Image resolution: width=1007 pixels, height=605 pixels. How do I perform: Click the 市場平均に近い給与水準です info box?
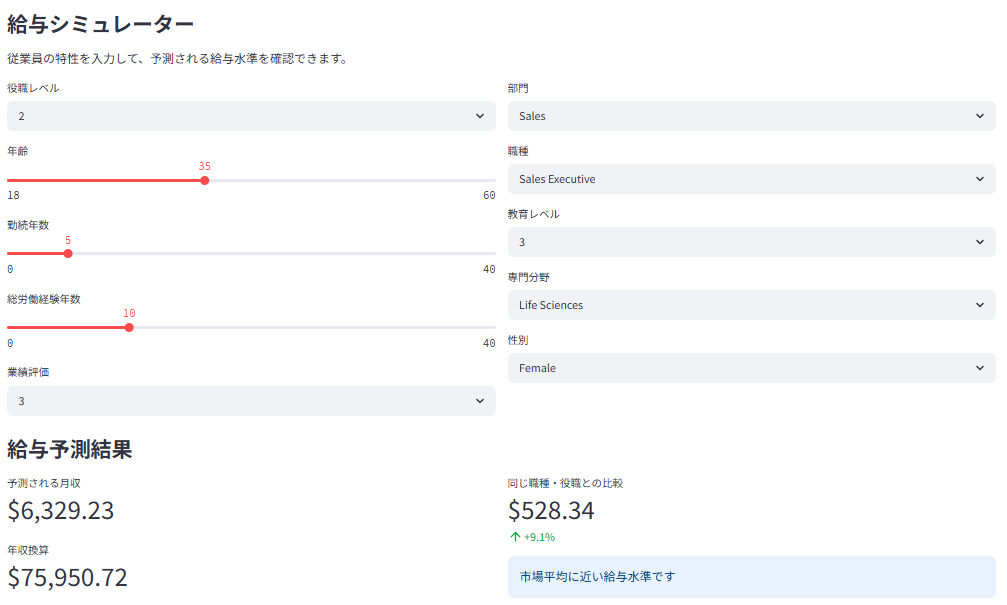click(751, 577)
